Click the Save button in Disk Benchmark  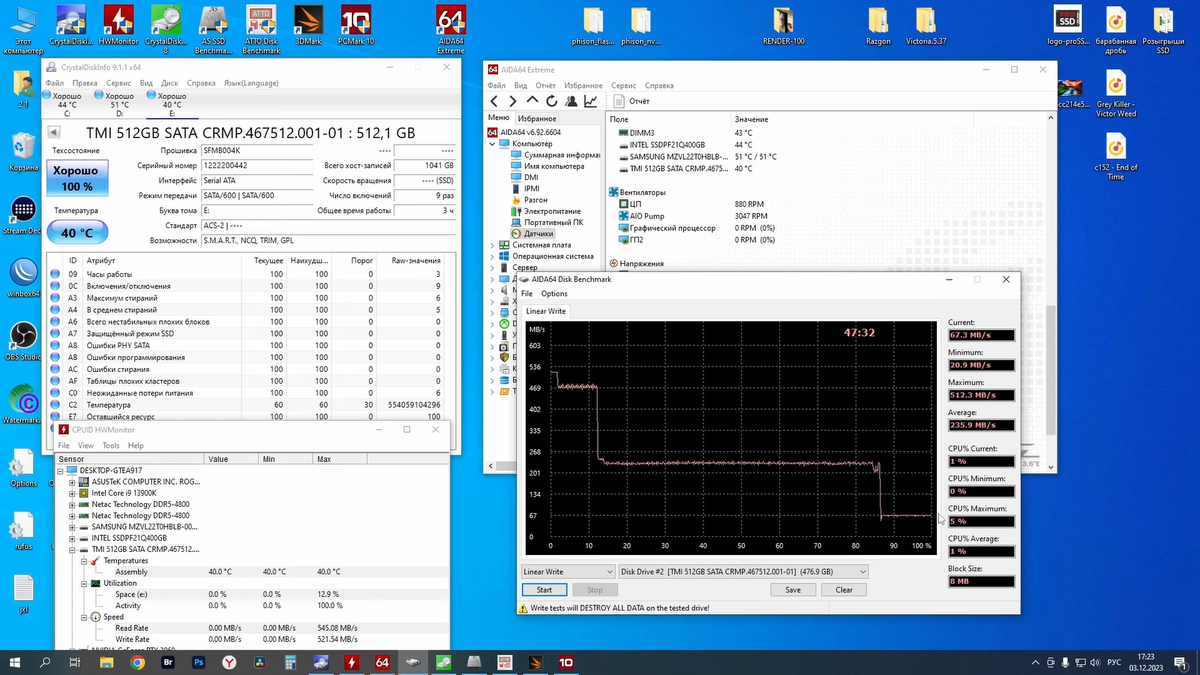pos(793,590)
